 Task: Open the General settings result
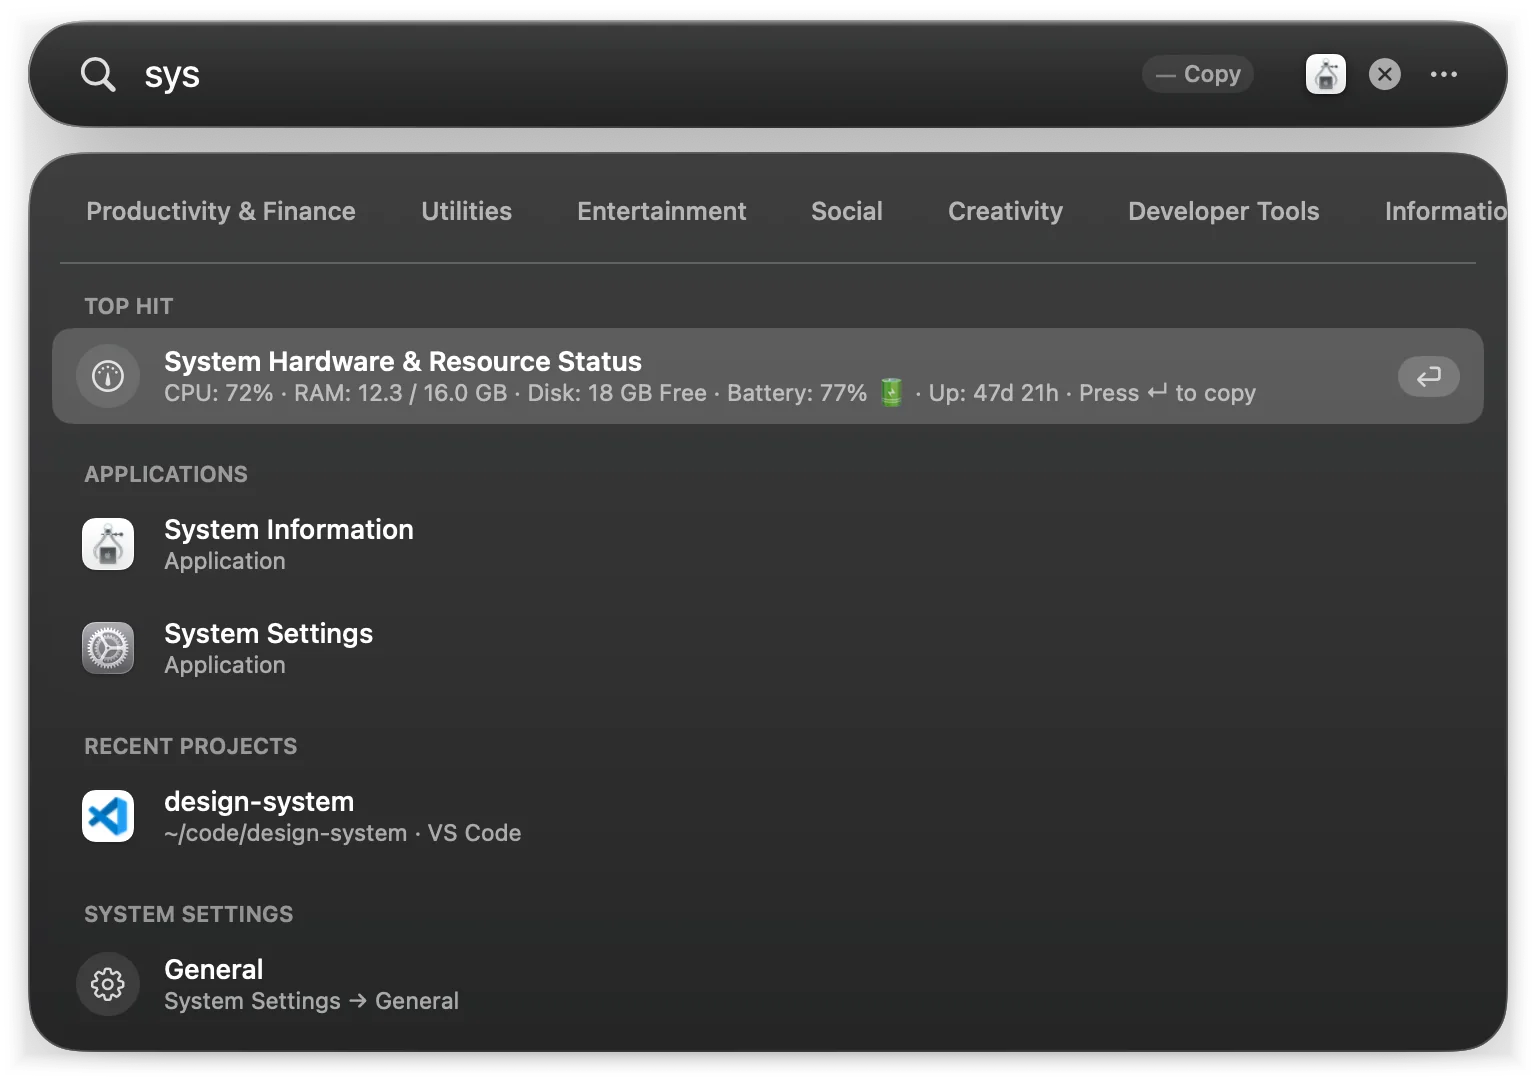pyautogui.click(x=767, y=984)
